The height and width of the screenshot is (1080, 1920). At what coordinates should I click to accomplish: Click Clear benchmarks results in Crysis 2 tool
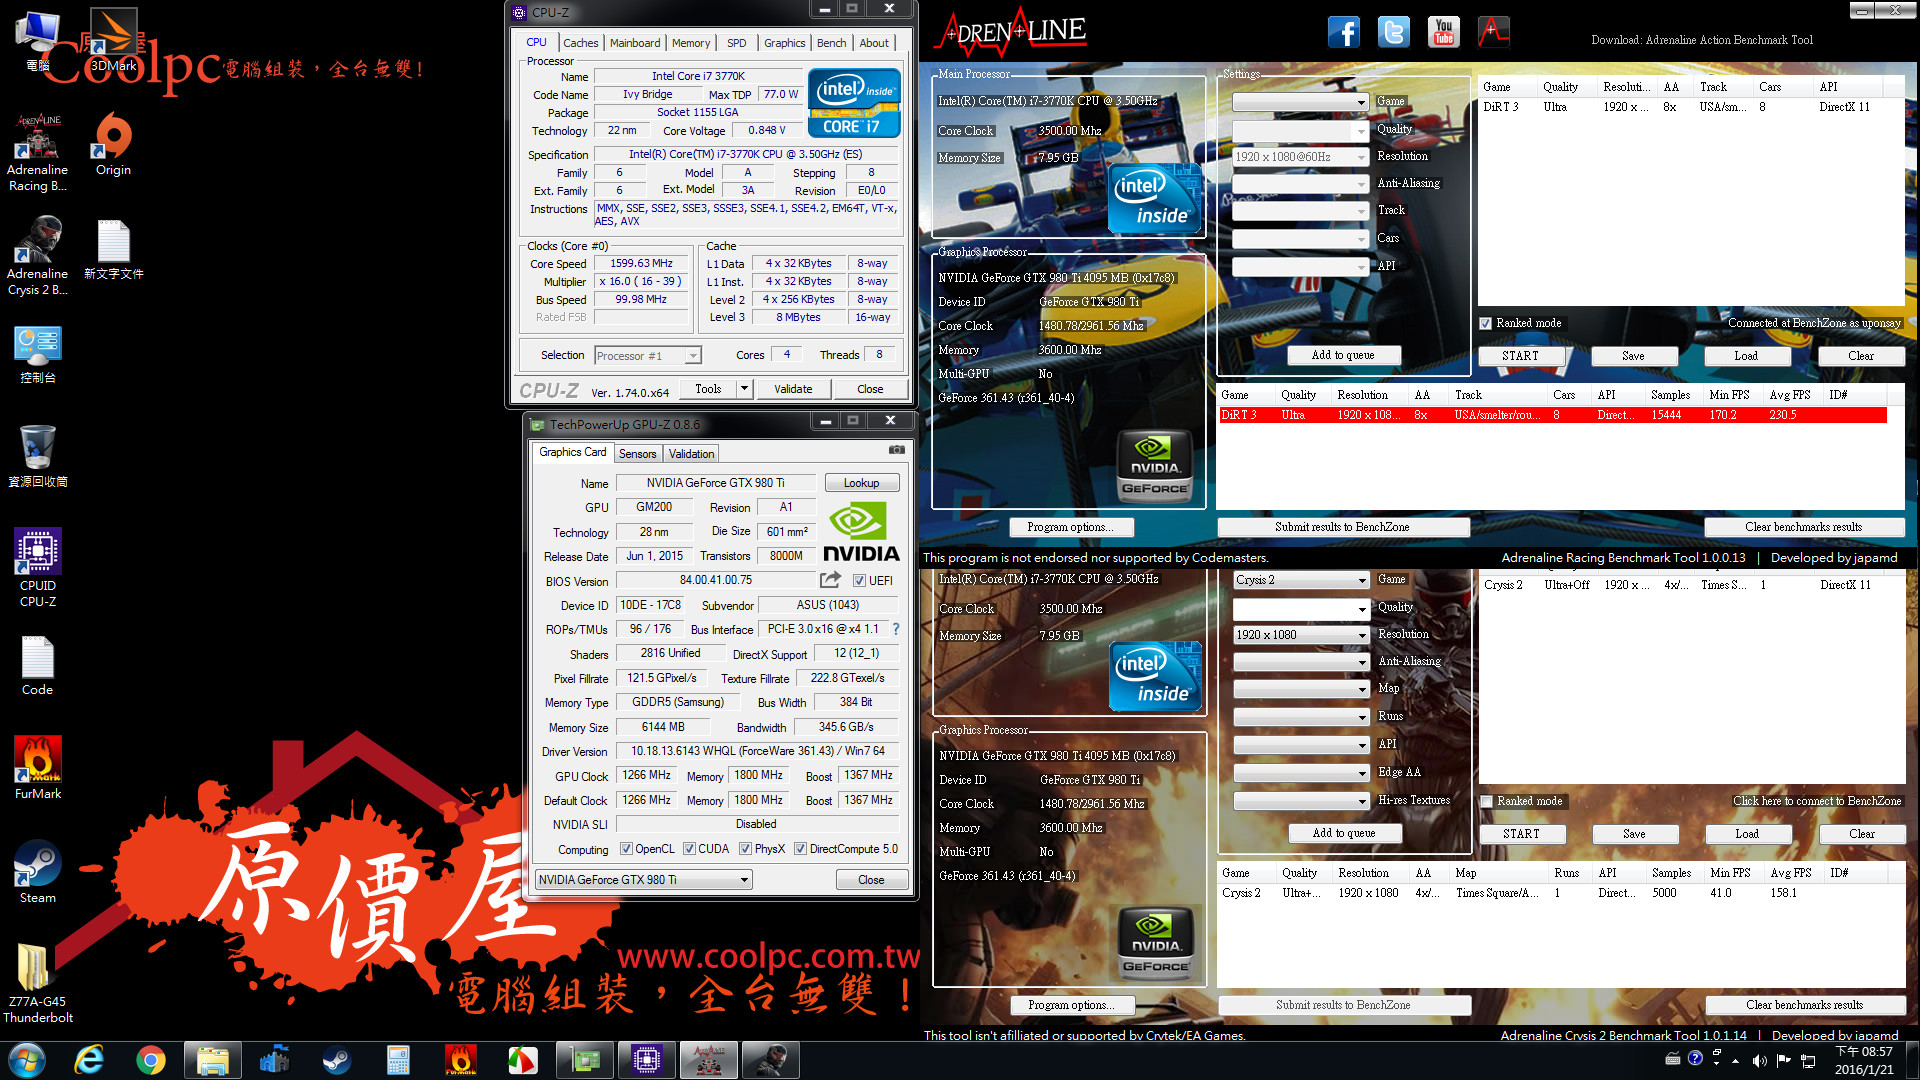point(1804,1005)
